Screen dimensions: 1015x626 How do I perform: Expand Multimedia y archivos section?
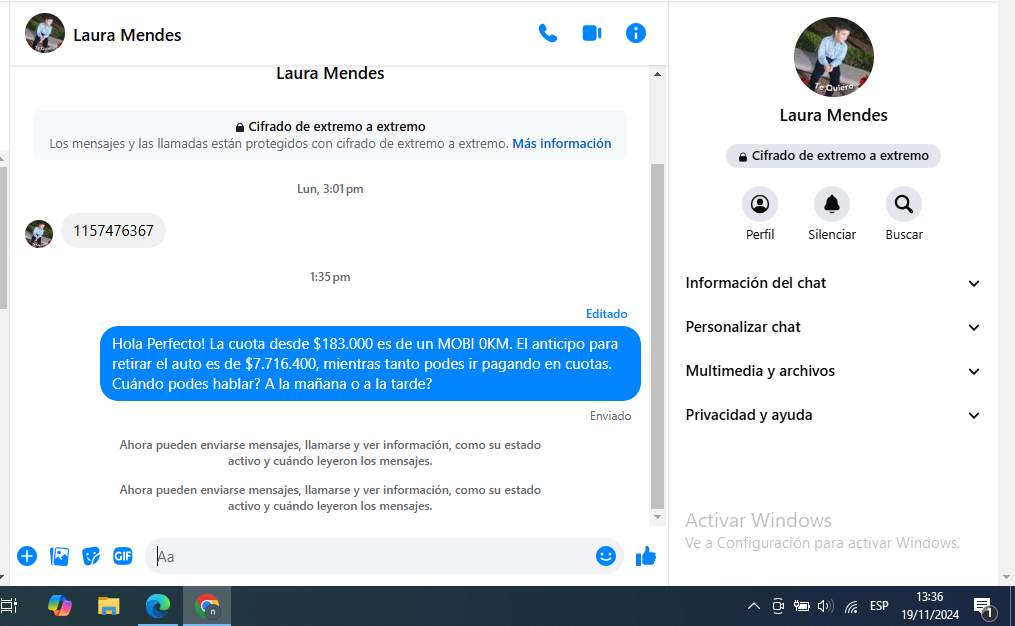pyautogui.click(x=832, y=371)
